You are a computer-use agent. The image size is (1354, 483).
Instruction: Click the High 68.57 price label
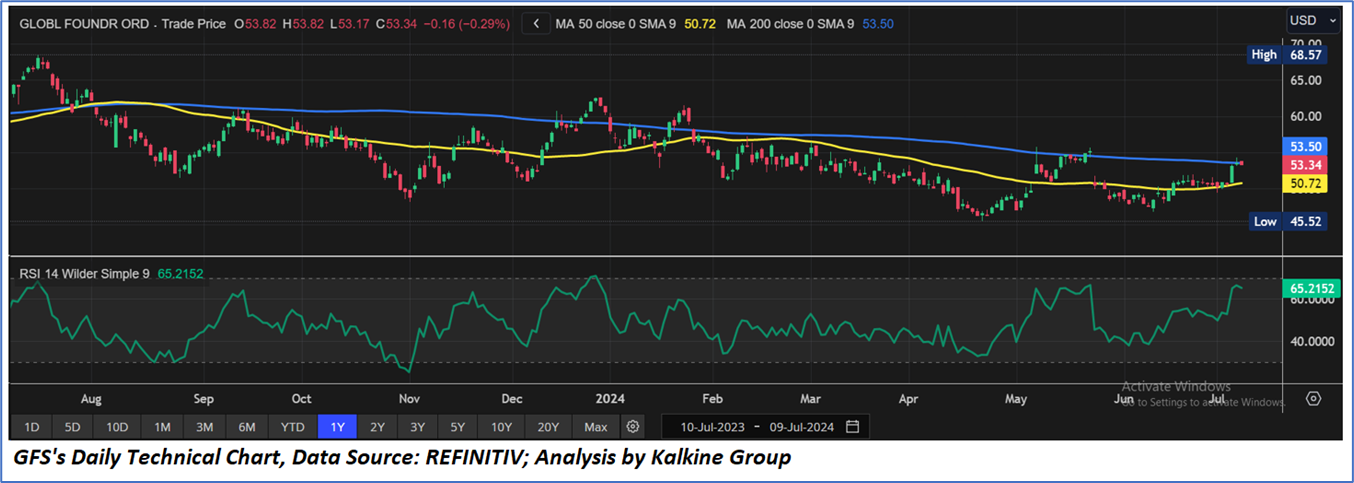tap(1288, 55)
